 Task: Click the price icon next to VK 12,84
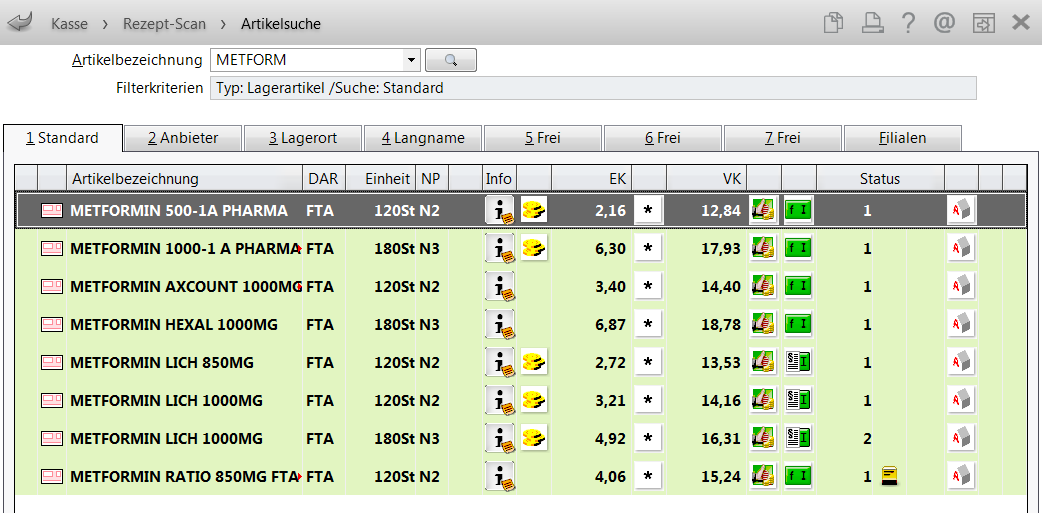click(764, 211)
